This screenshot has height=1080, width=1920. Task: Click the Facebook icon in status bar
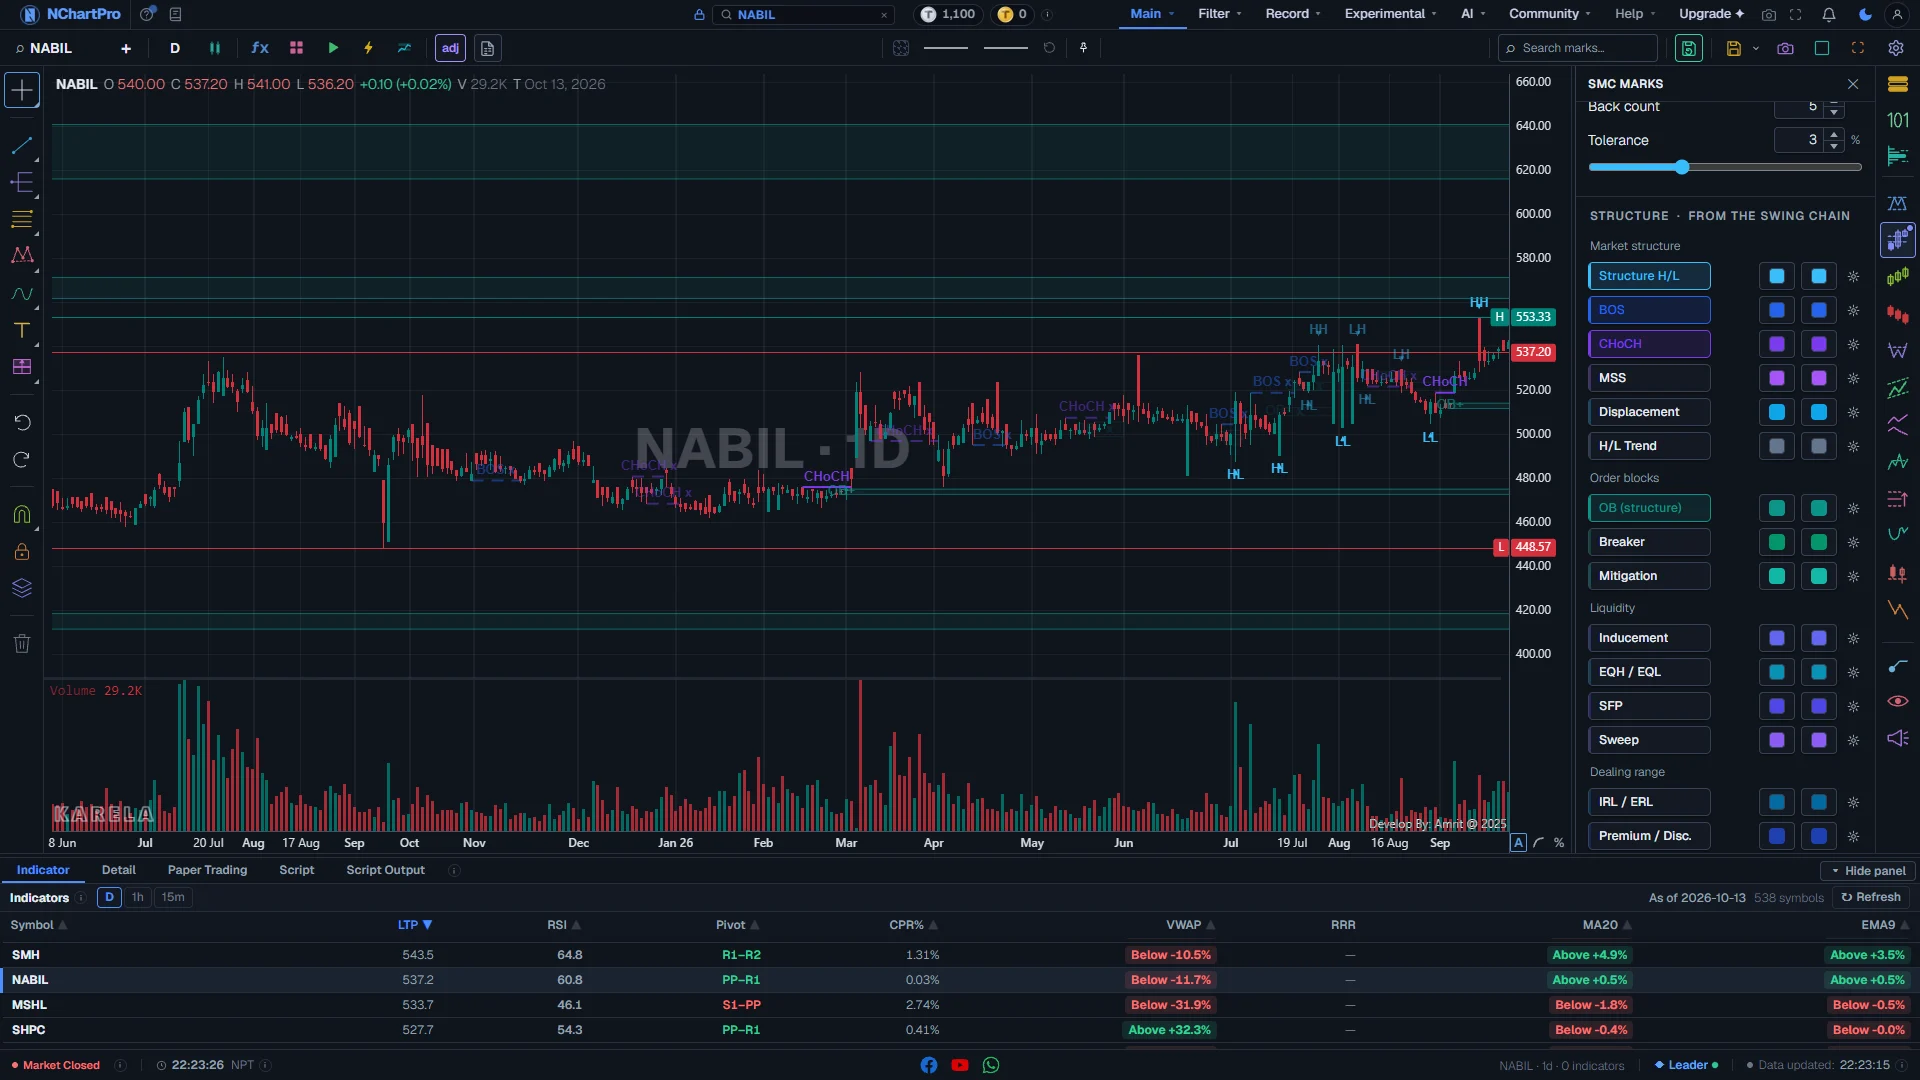[929, 1065]
